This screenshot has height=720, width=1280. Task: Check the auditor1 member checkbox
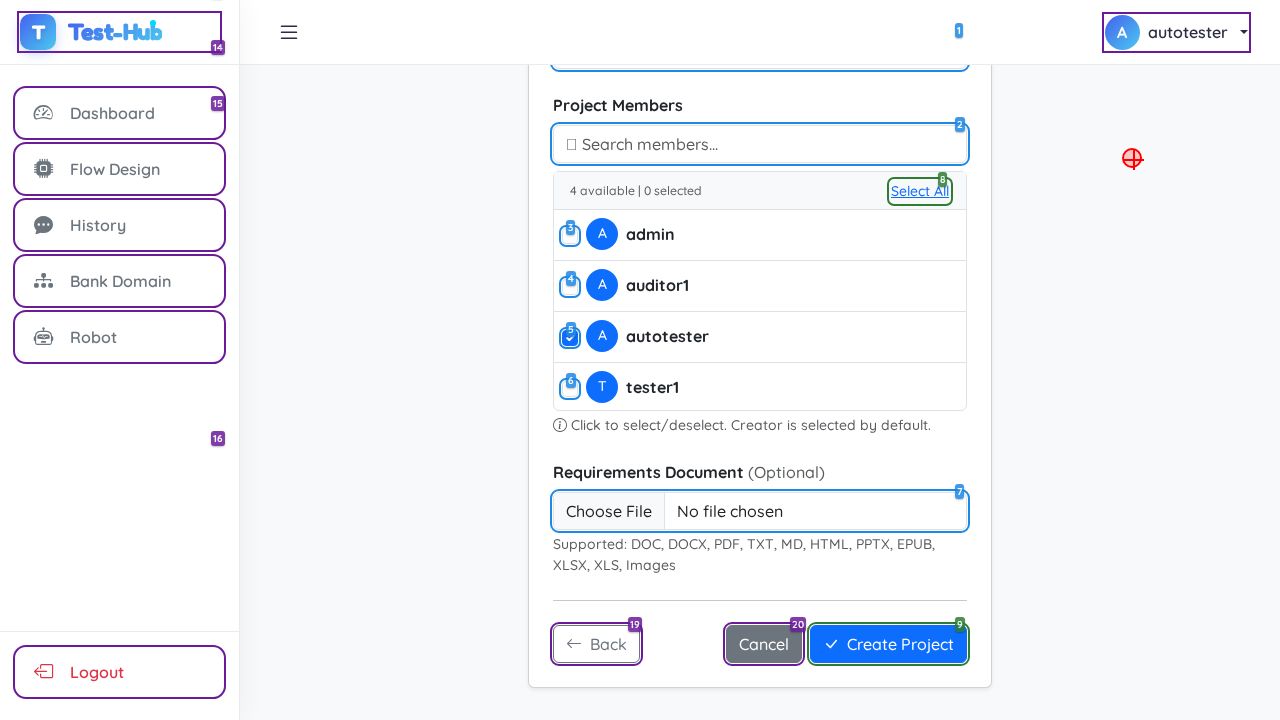[x=570, y=287]
